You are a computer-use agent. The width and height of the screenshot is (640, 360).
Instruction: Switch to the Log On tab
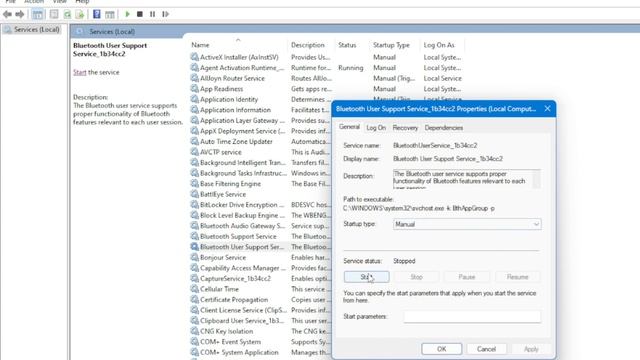(376, 128)
